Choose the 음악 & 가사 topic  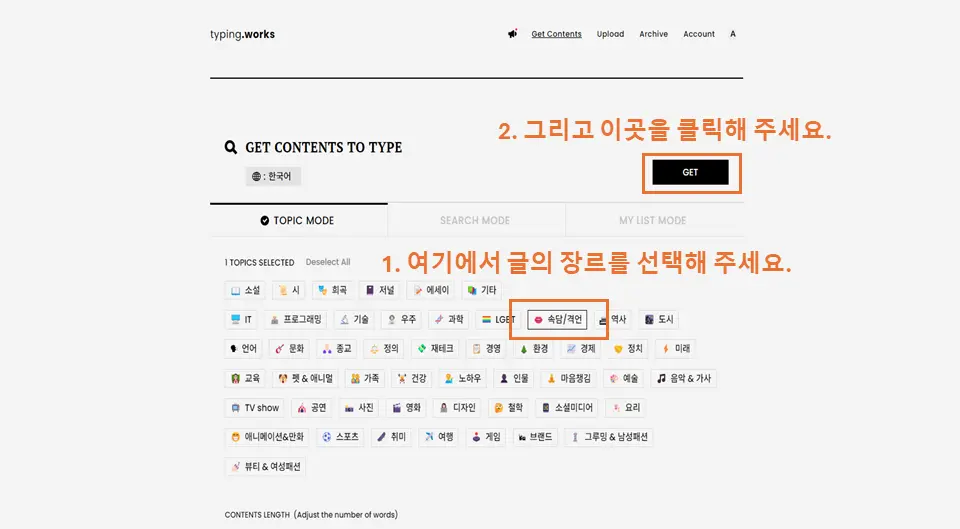click(684, 378)
